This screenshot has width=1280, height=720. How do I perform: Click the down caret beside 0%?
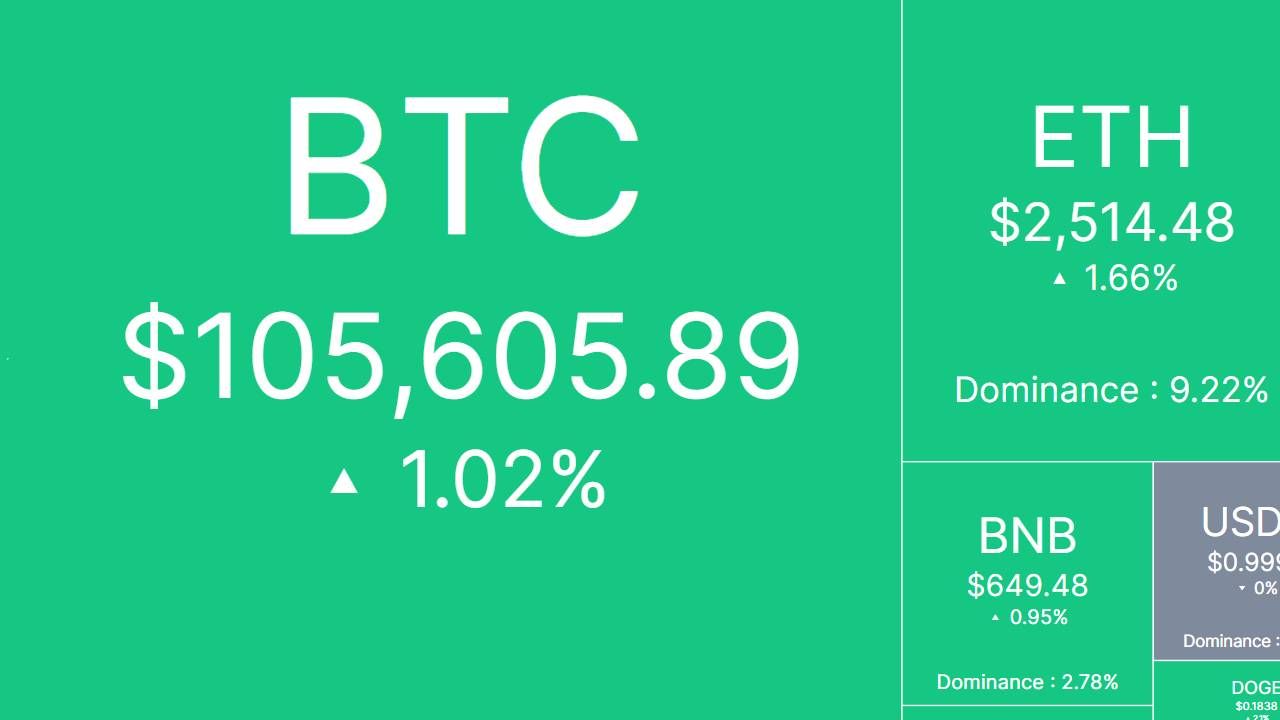[x=1242, y=589]
